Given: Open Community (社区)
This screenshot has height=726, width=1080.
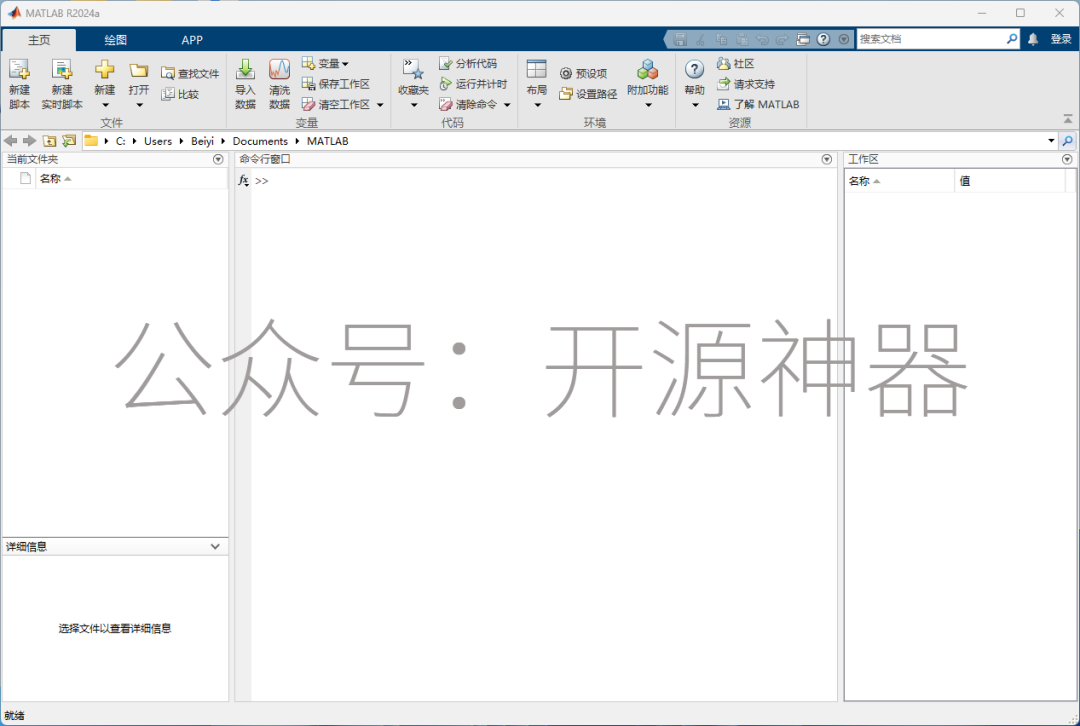Looking at the screenshot, I should 736,63.
